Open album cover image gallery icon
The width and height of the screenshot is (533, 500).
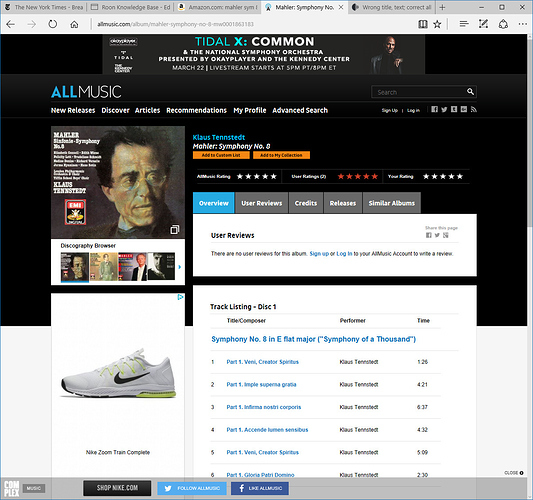(175, 230)
